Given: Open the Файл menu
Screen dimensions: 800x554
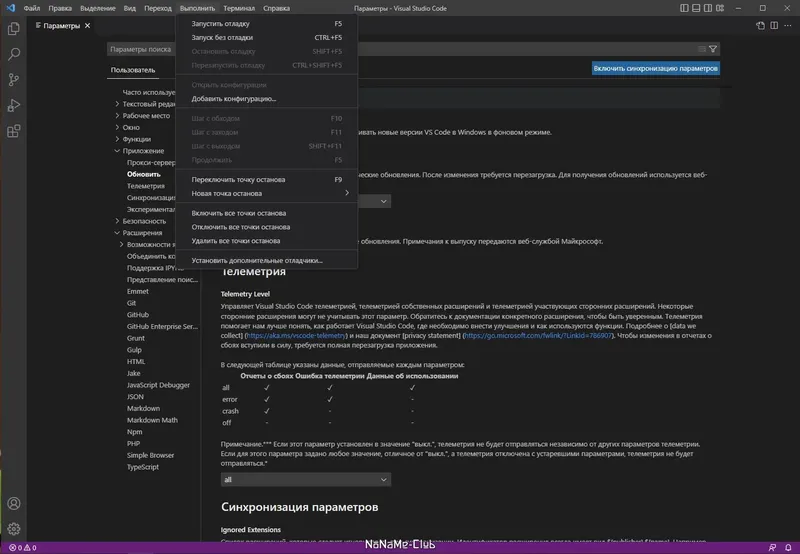Looking at the screenshot, I should (32, 8).
